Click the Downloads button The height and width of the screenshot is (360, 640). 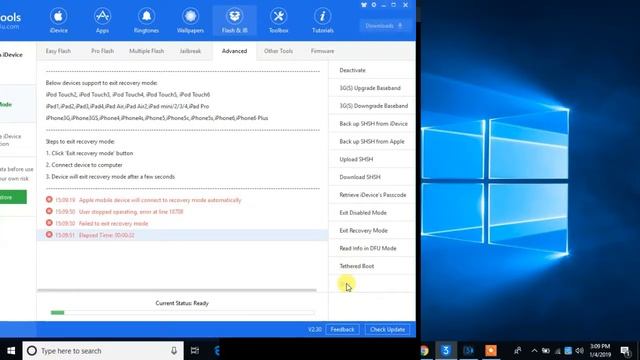click(384, 26)
